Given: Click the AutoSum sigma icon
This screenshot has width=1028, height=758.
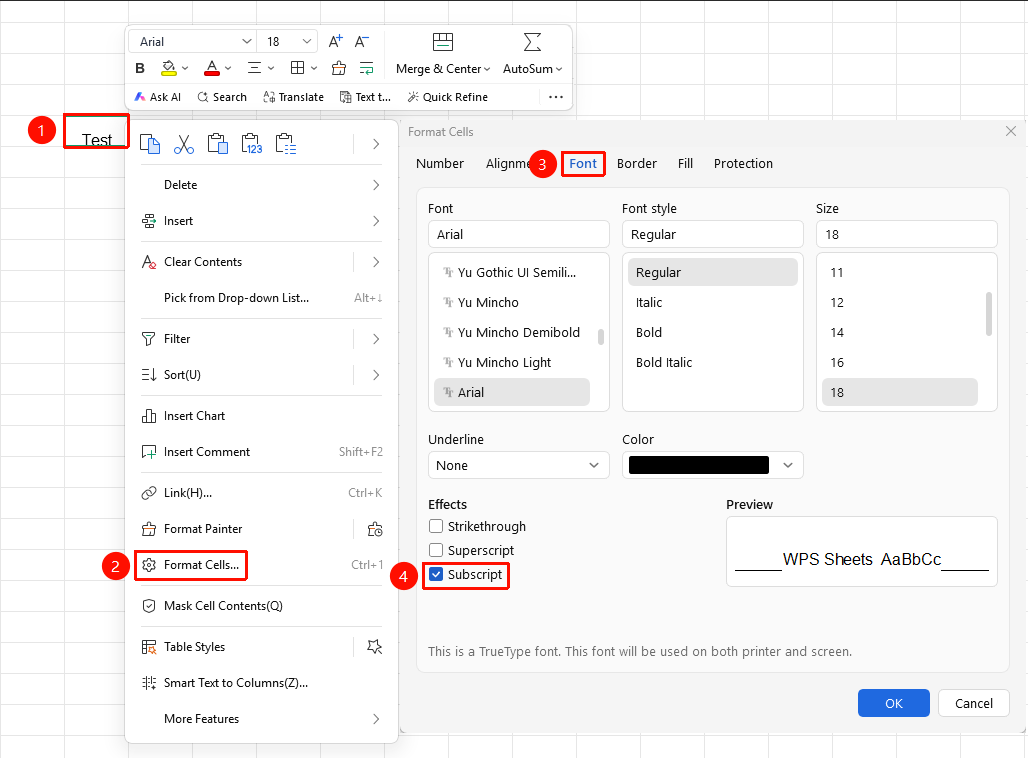Looking at the screenshot, I should (x=532, y=42).
